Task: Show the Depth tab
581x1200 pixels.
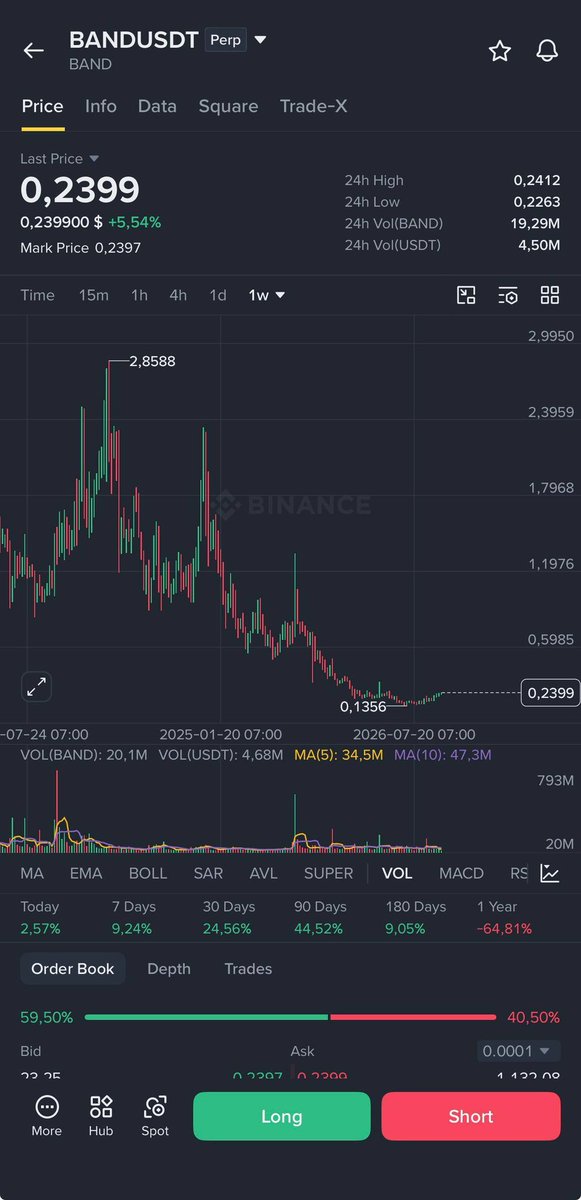Action: tap(169, 969)
